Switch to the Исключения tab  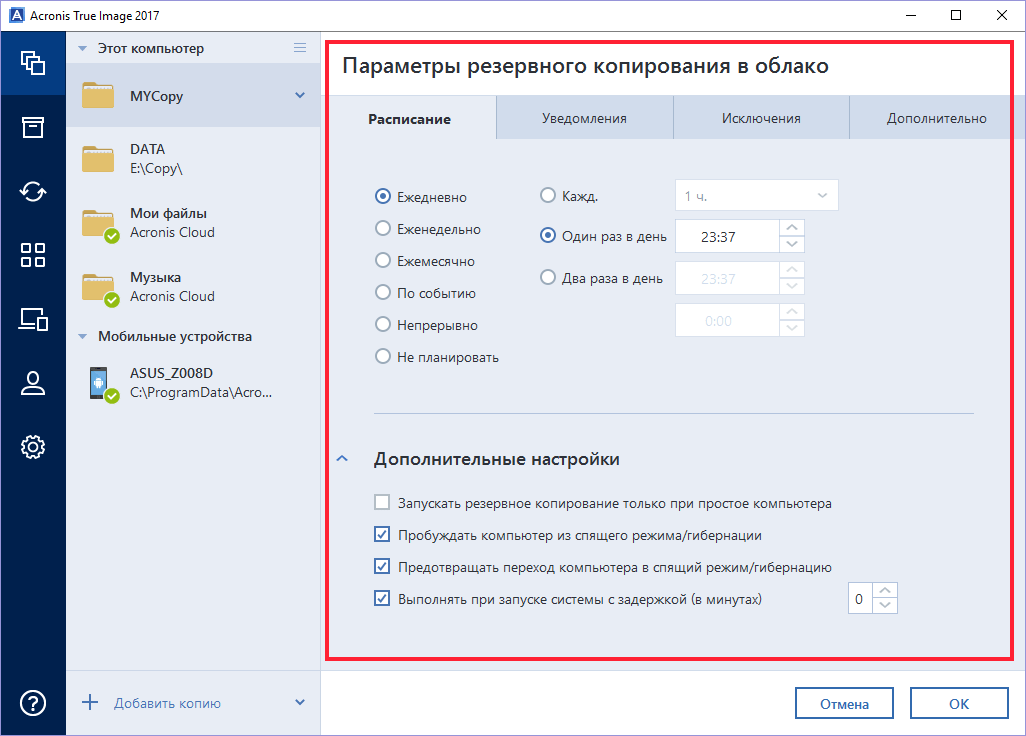(761, 118)
